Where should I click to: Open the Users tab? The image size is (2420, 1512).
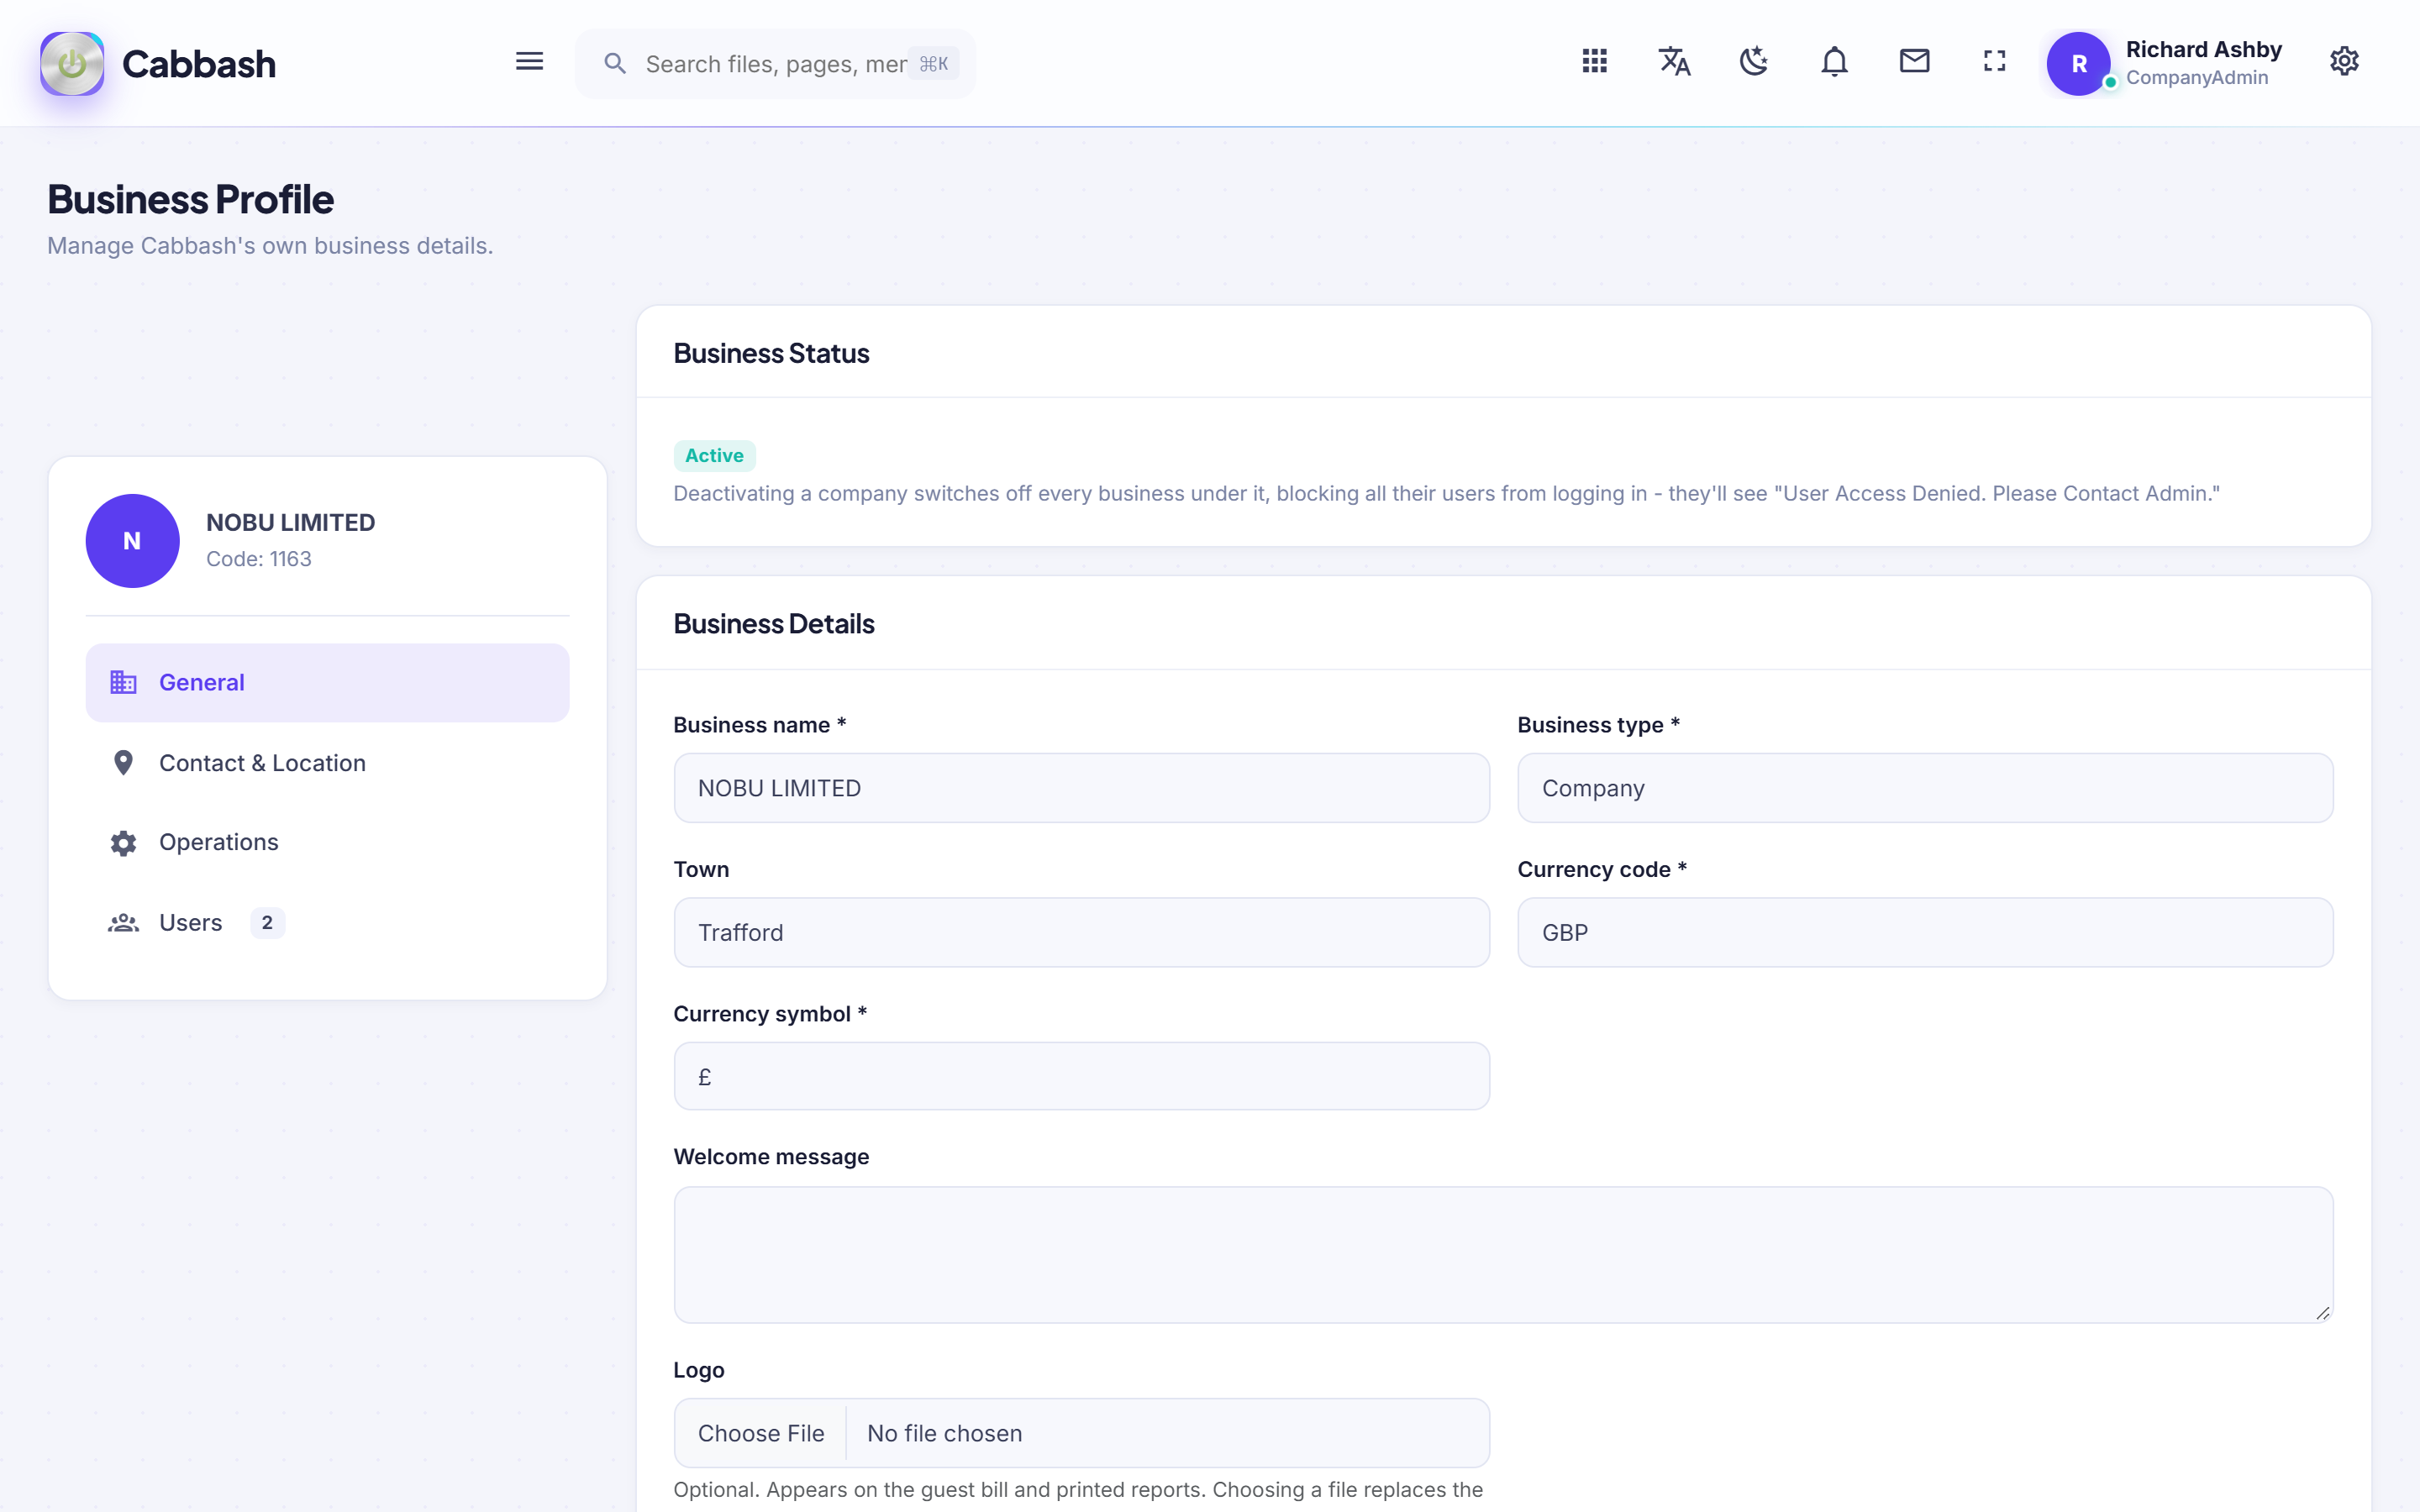click(x=327, y=923)
